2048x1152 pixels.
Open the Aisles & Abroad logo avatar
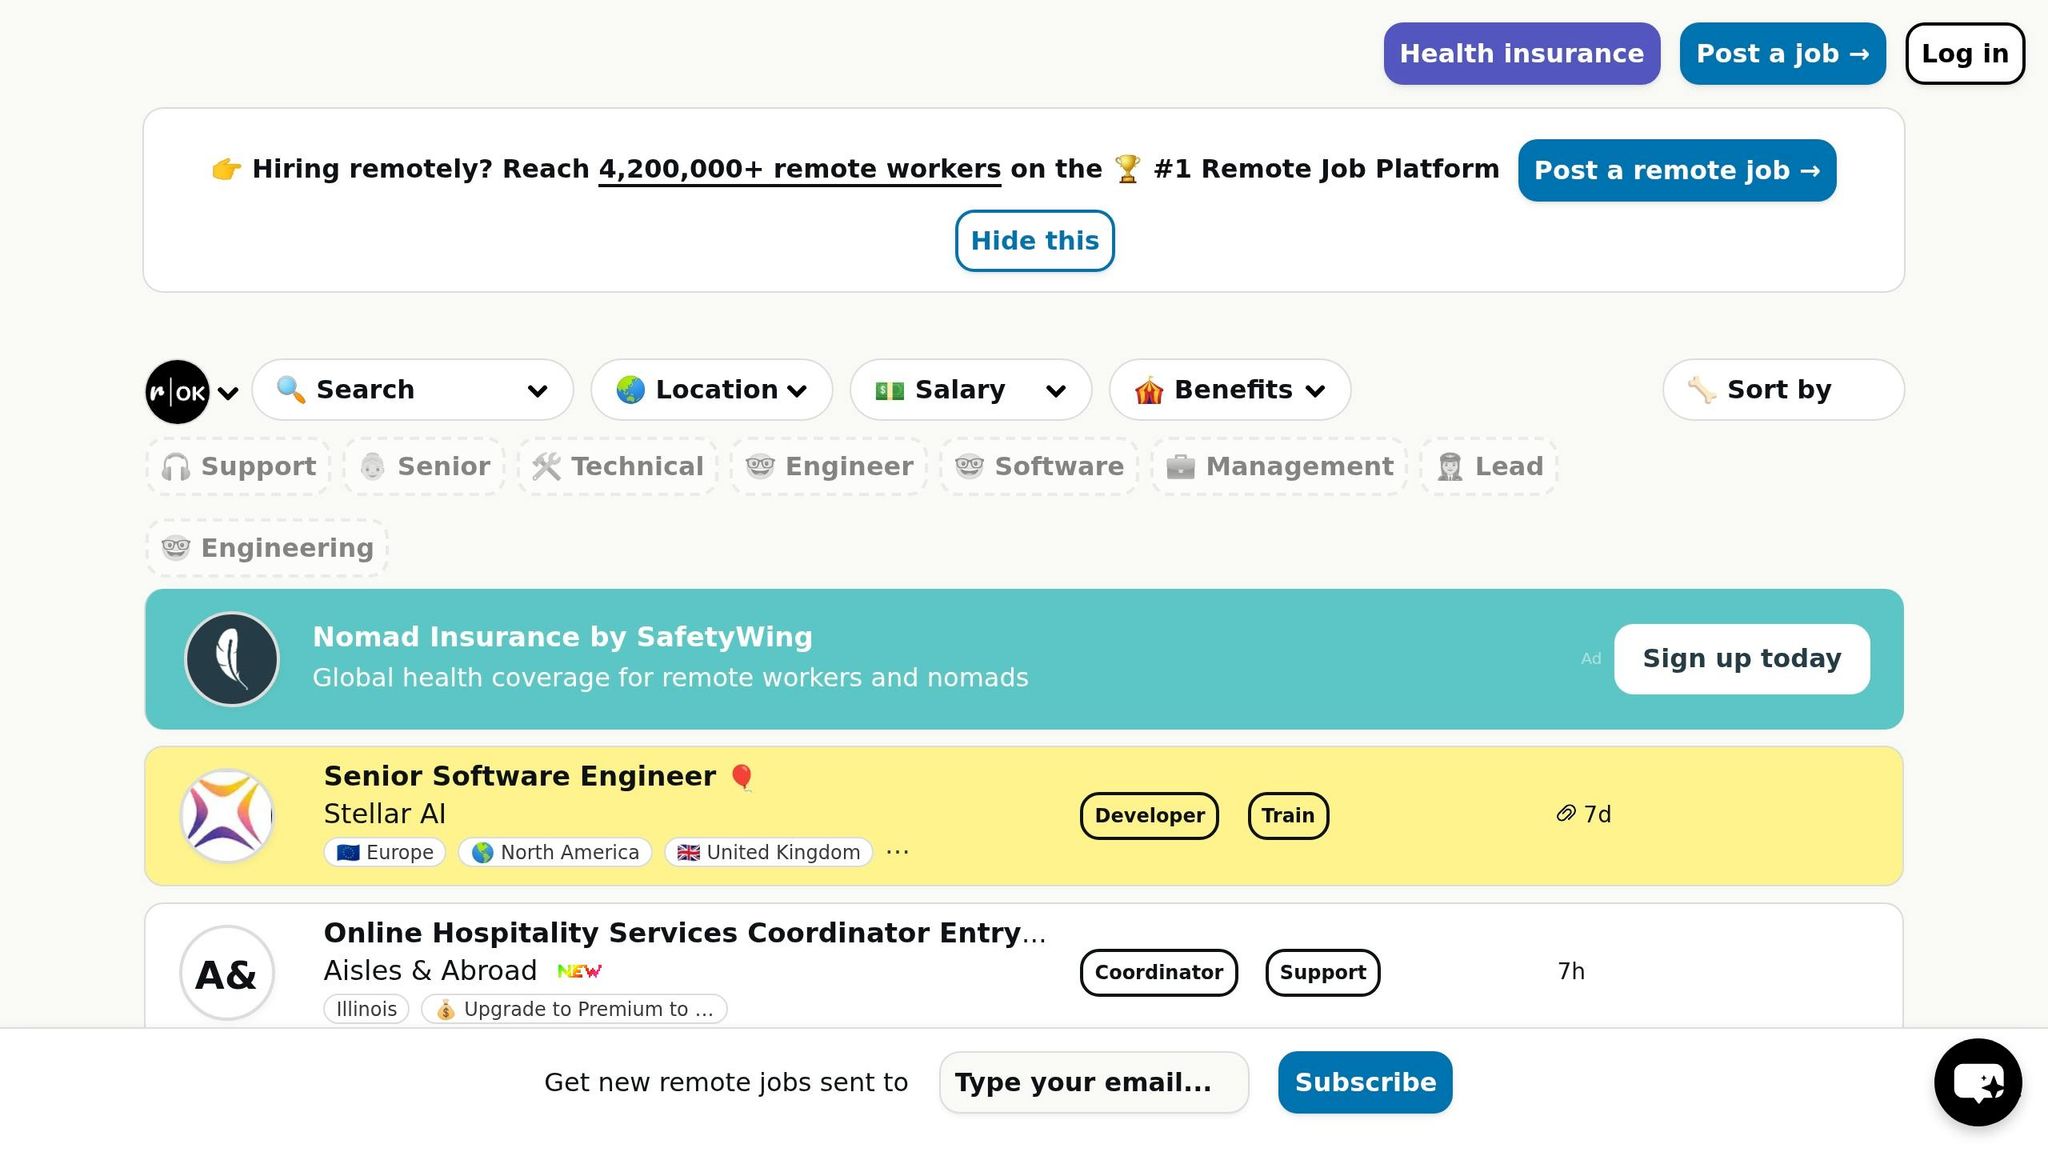(x=227, y=973)
